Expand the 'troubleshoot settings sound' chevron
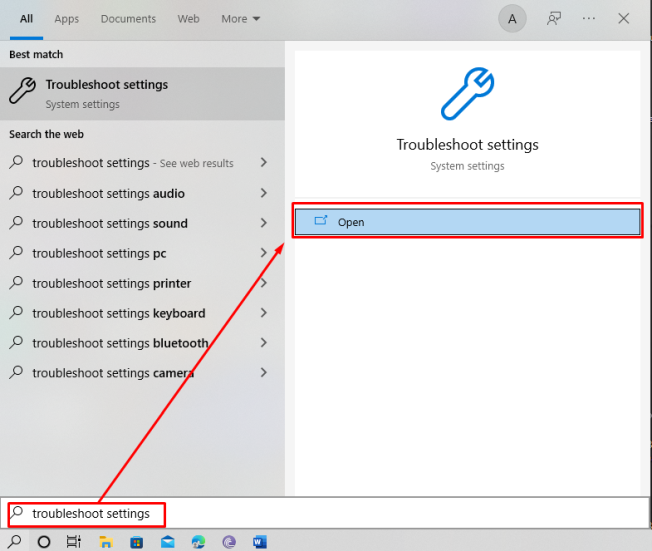Viewport: 652px width, 551px height. 263,223
